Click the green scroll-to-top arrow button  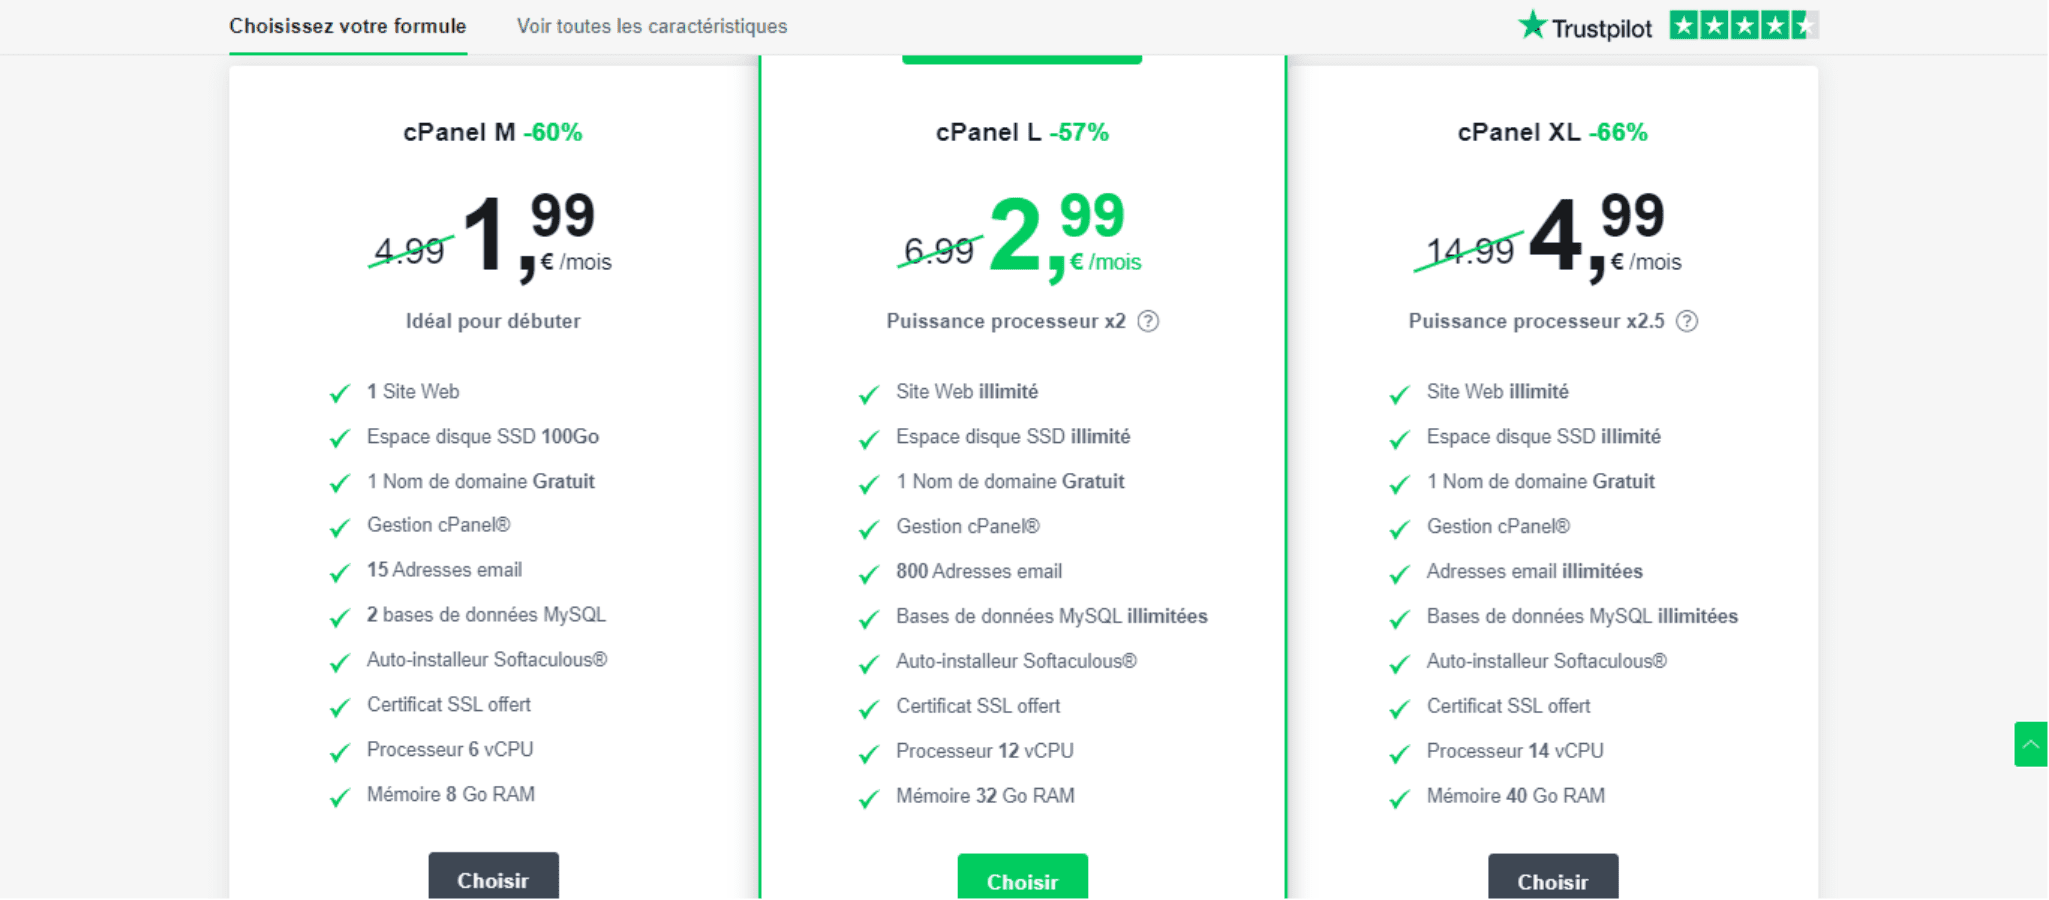2031,744
